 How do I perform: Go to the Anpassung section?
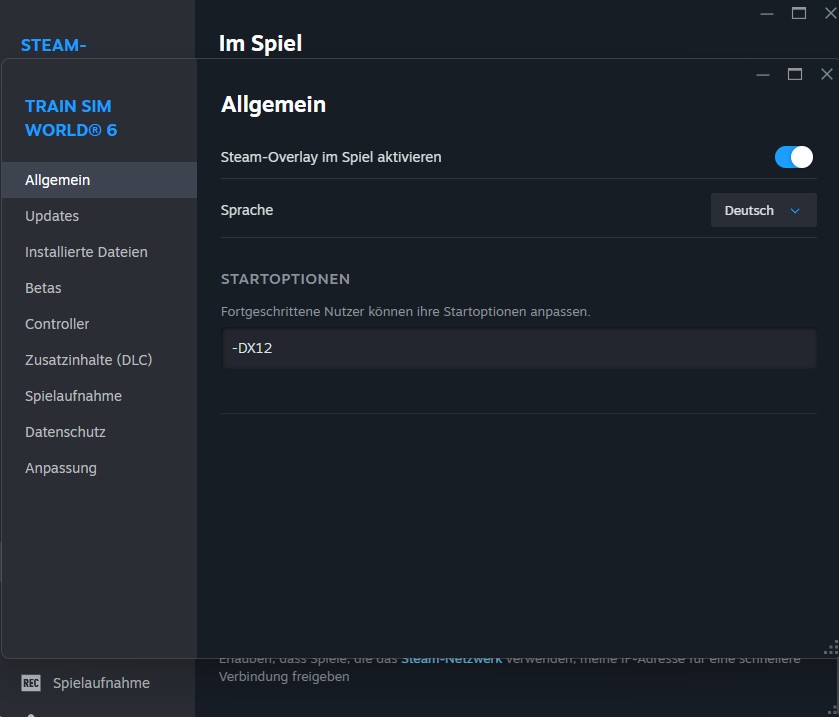coord(61,468)
